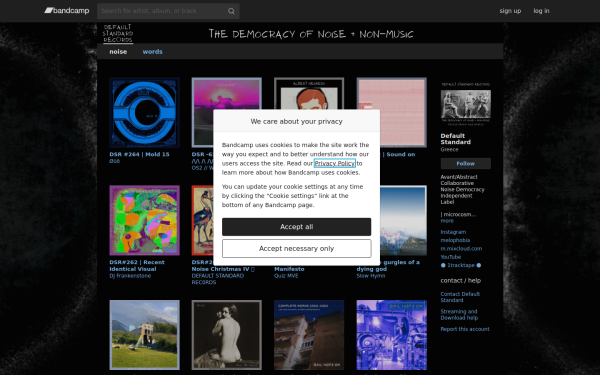This screenshot has height=375, width=600.
Task: Open the YouTube link
Action: 451,257
